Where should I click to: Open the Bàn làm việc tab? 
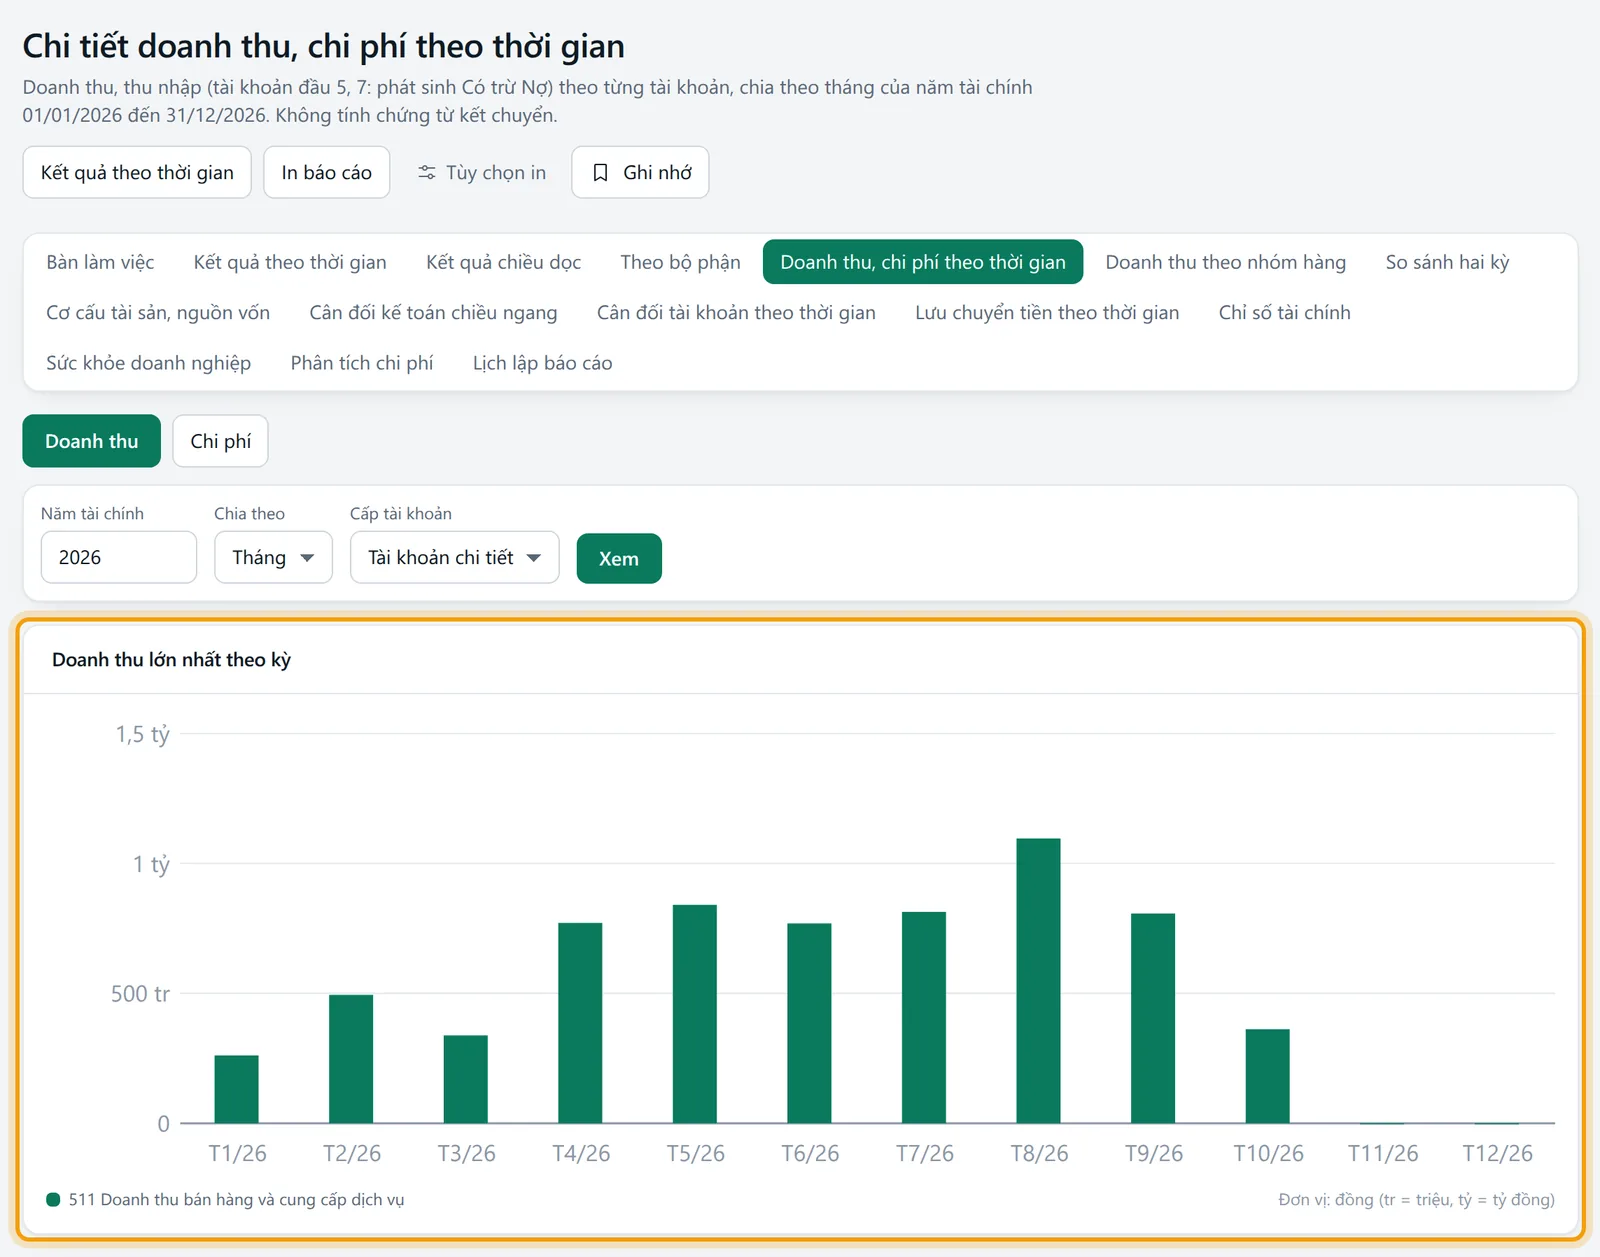pyautogui.click(x=100, y=262)
